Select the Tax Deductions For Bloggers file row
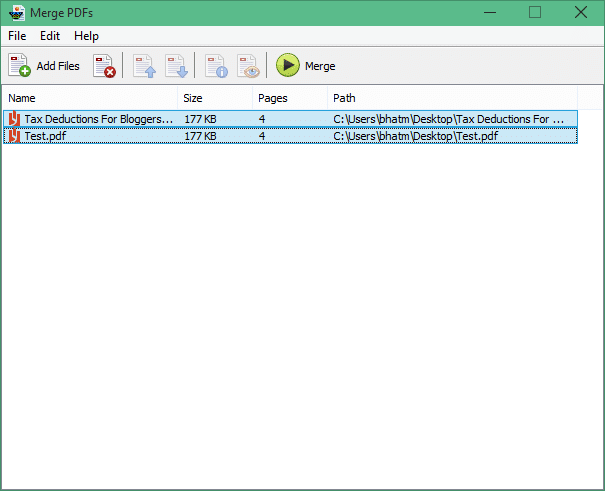Viewport: 605px width, 491px height. [x=98, y=119]
